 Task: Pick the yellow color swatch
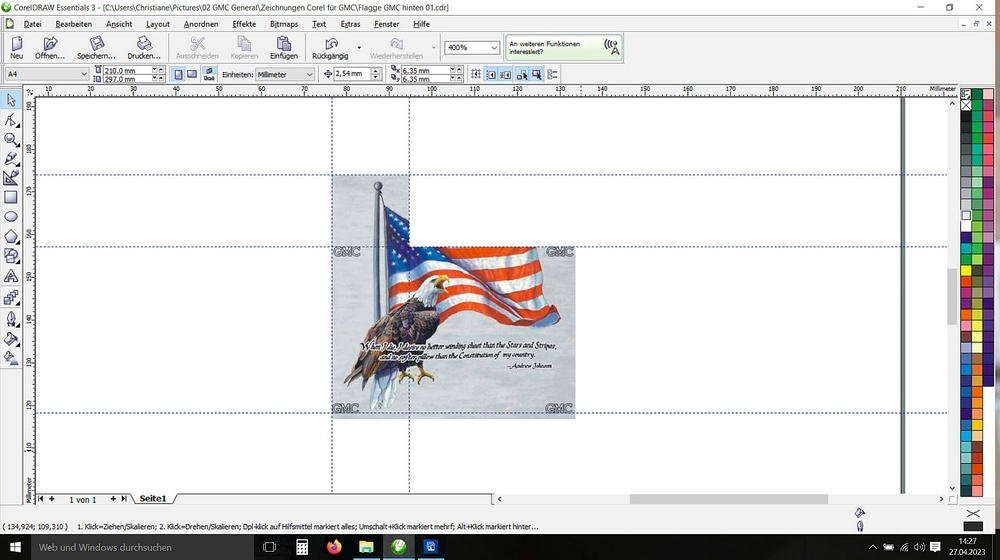click(966, 270)
